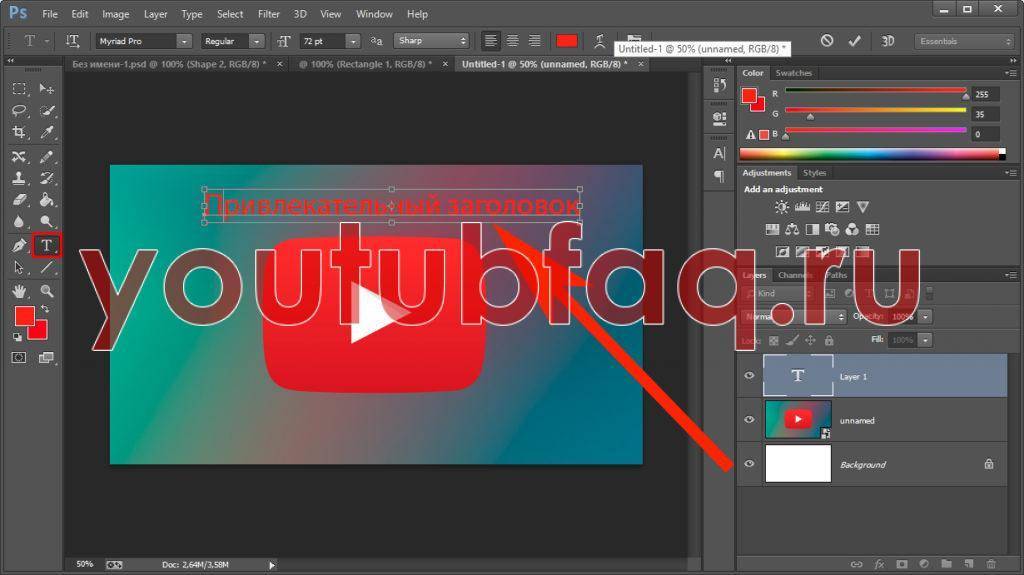Click the Background layer thumbnail
Image resolution: width=1024 pixels, height=575 pixels.
[x=798, y=464]
